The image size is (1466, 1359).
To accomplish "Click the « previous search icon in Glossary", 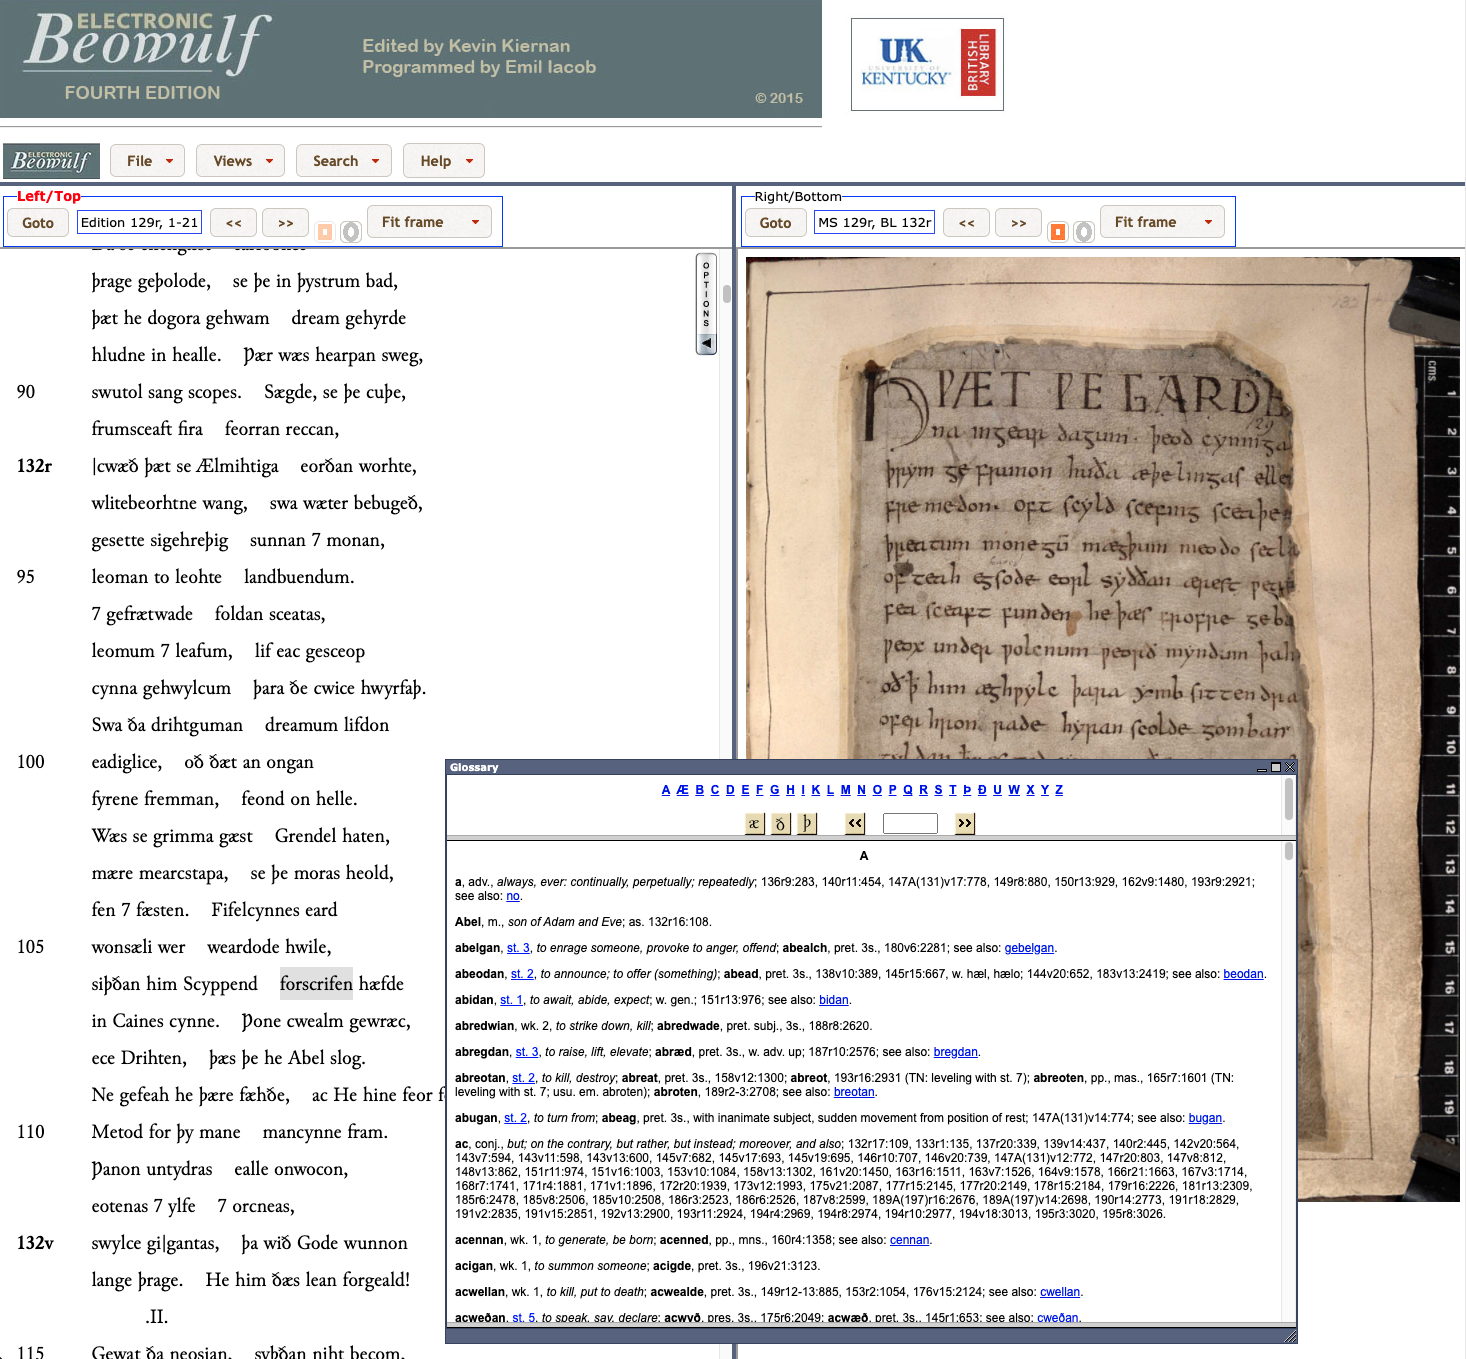I will [855, 823].
